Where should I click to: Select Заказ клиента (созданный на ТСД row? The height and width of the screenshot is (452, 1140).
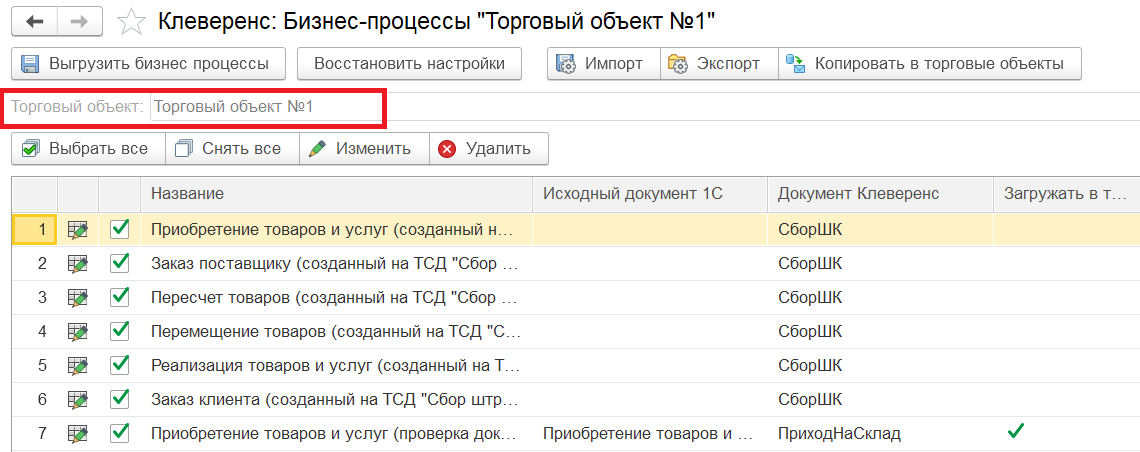point(335,400)
